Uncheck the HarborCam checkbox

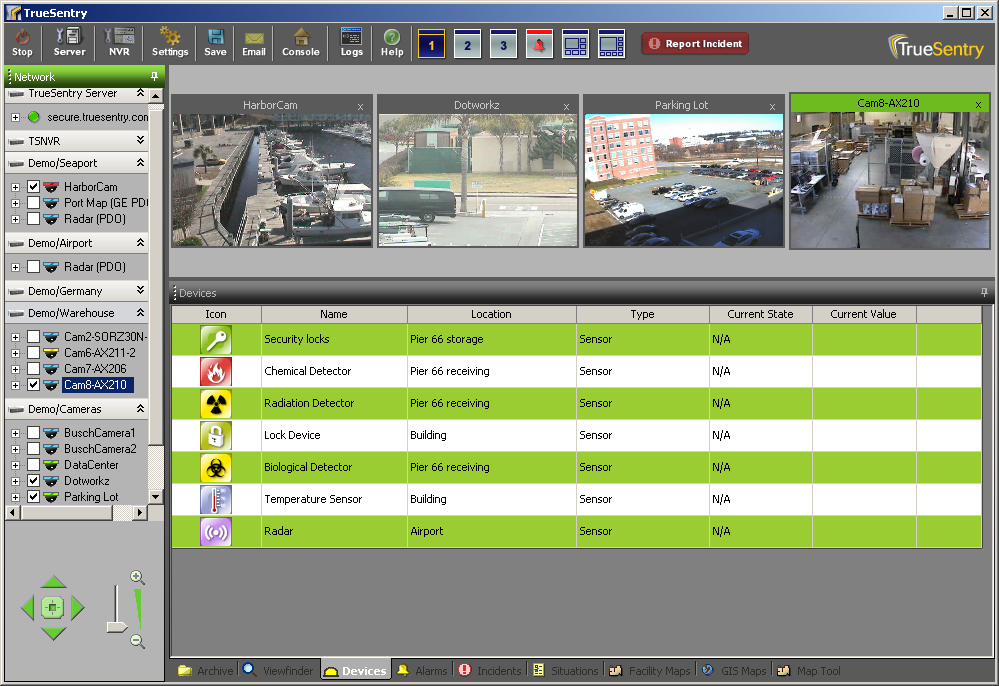tap(34, 187)
